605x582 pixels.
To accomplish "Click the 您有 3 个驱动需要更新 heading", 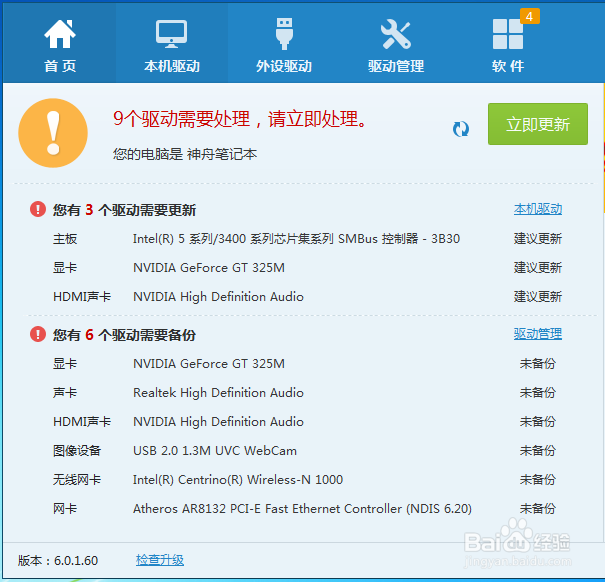I will (x=124, y=210).
